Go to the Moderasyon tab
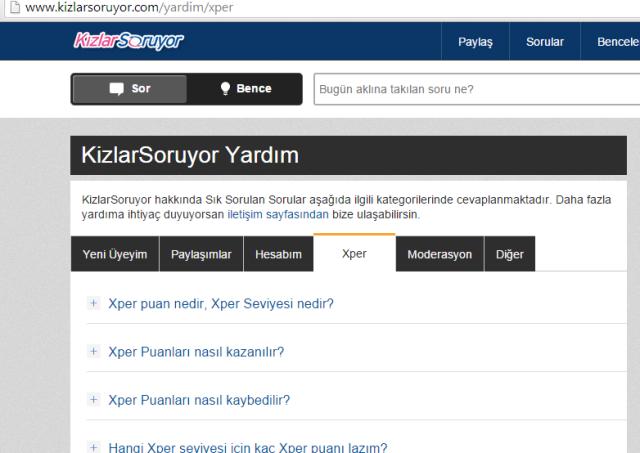 pyautogui.click(x=439, y=254)
